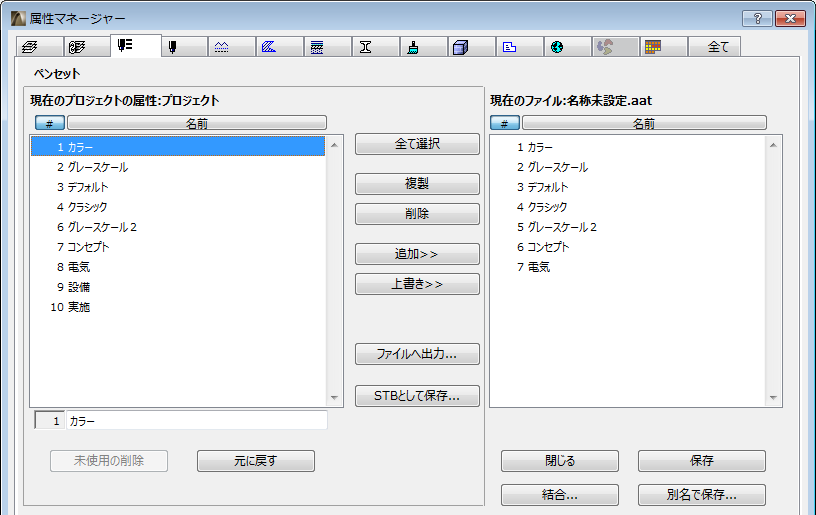
Task: Switch to the 全て (All) tab
Action: (715, 47)
